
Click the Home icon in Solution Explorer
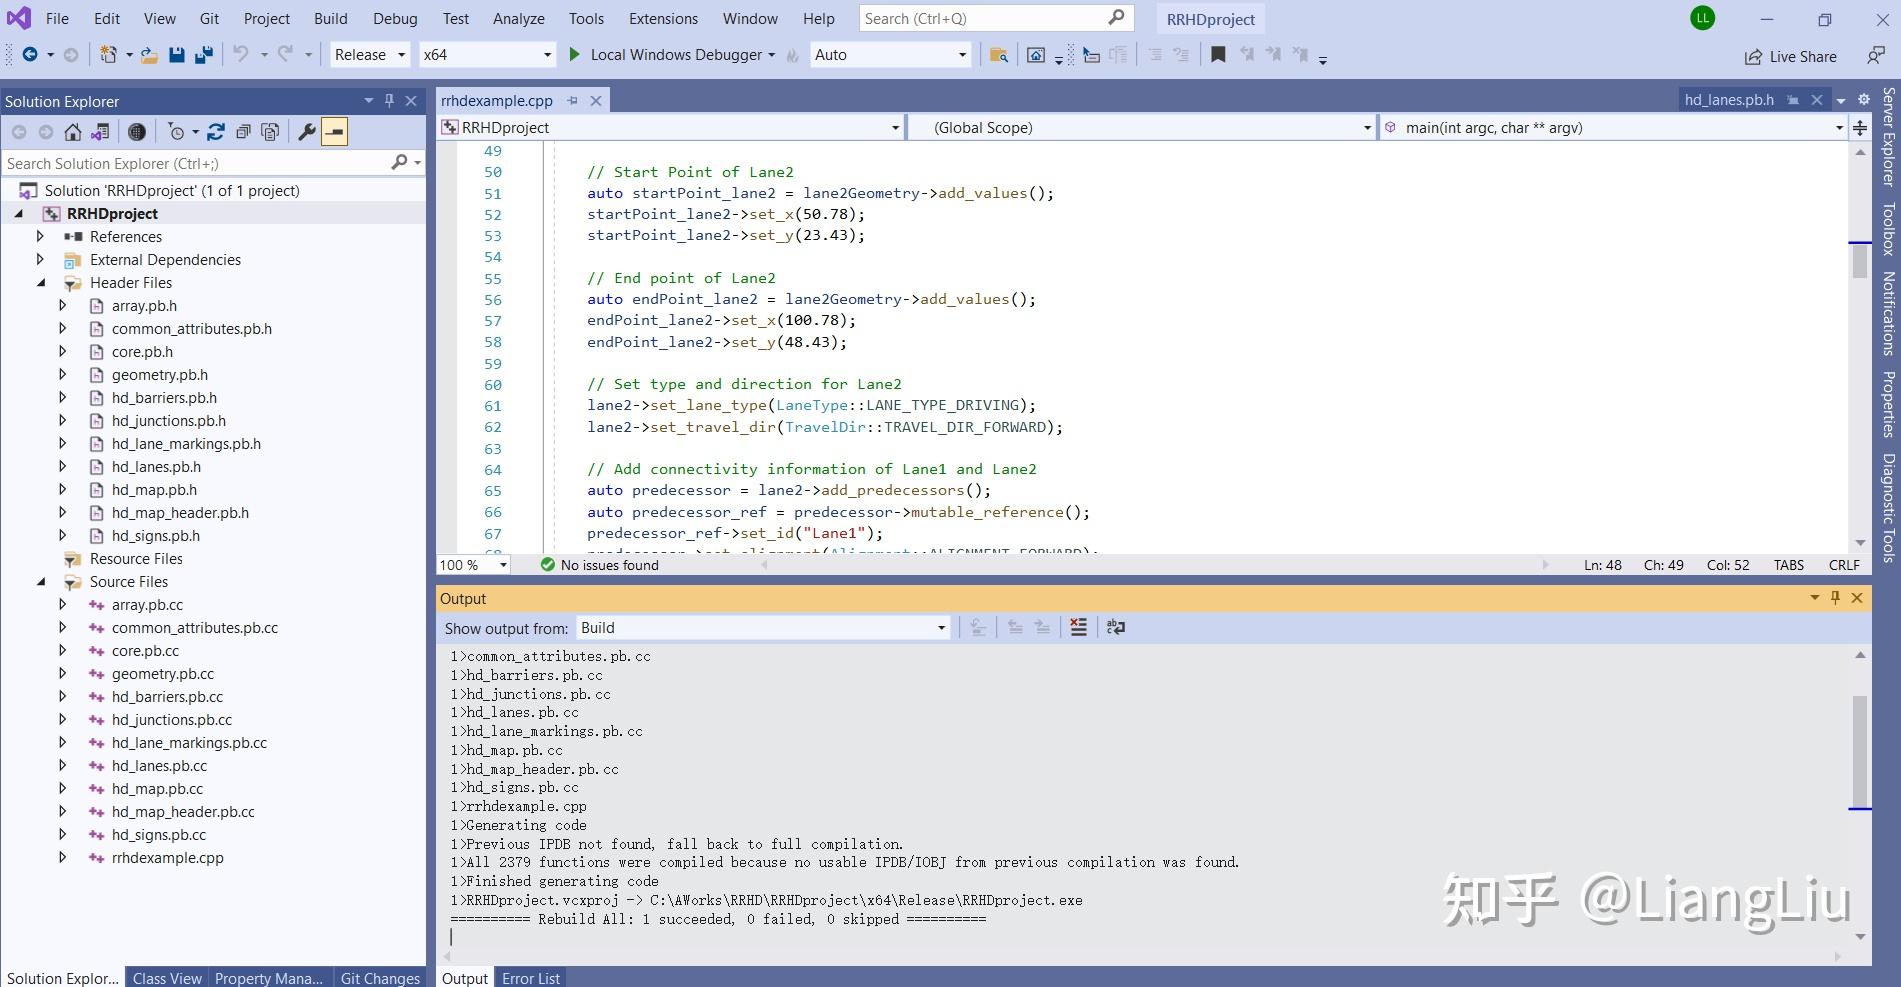tap(73, 132)
